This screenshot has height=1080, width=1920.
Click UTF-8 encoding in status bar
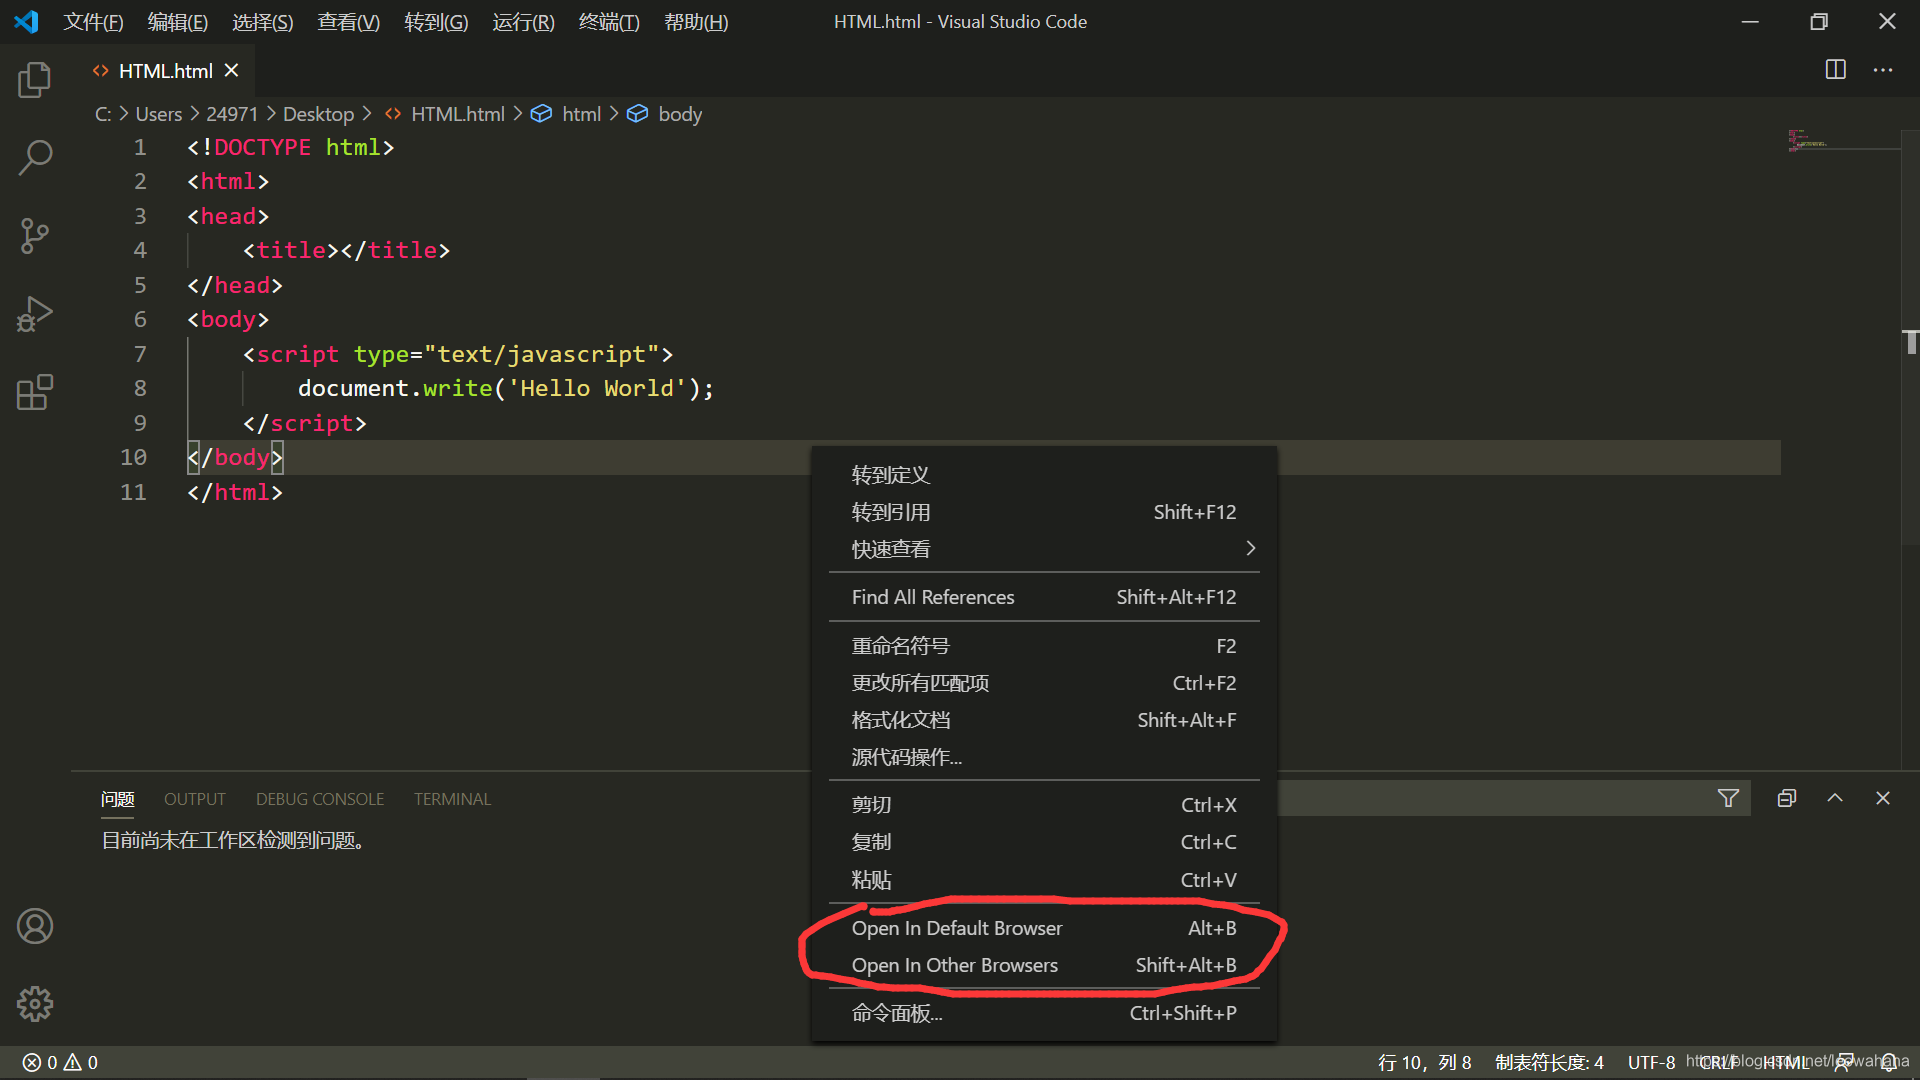tap(1651, 1062)
